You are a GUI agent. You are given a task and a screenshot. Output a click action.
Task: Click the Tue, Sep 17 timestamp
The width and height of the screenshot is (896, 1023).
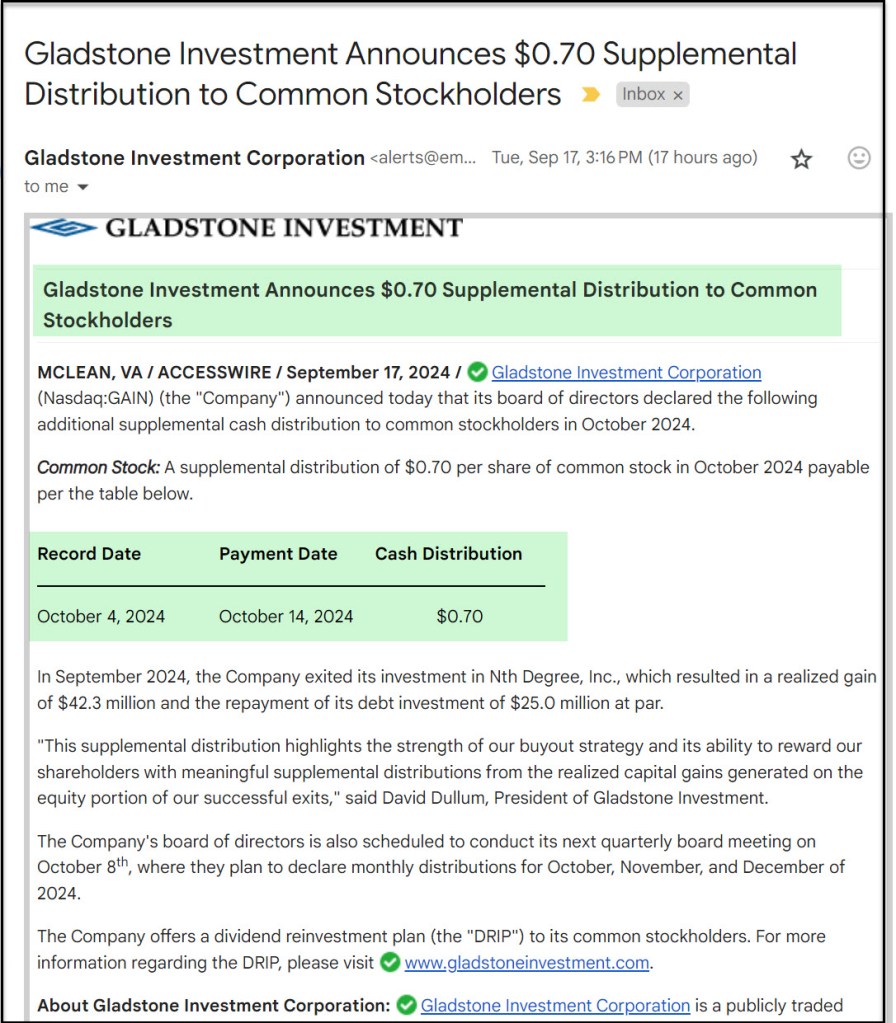624,158
